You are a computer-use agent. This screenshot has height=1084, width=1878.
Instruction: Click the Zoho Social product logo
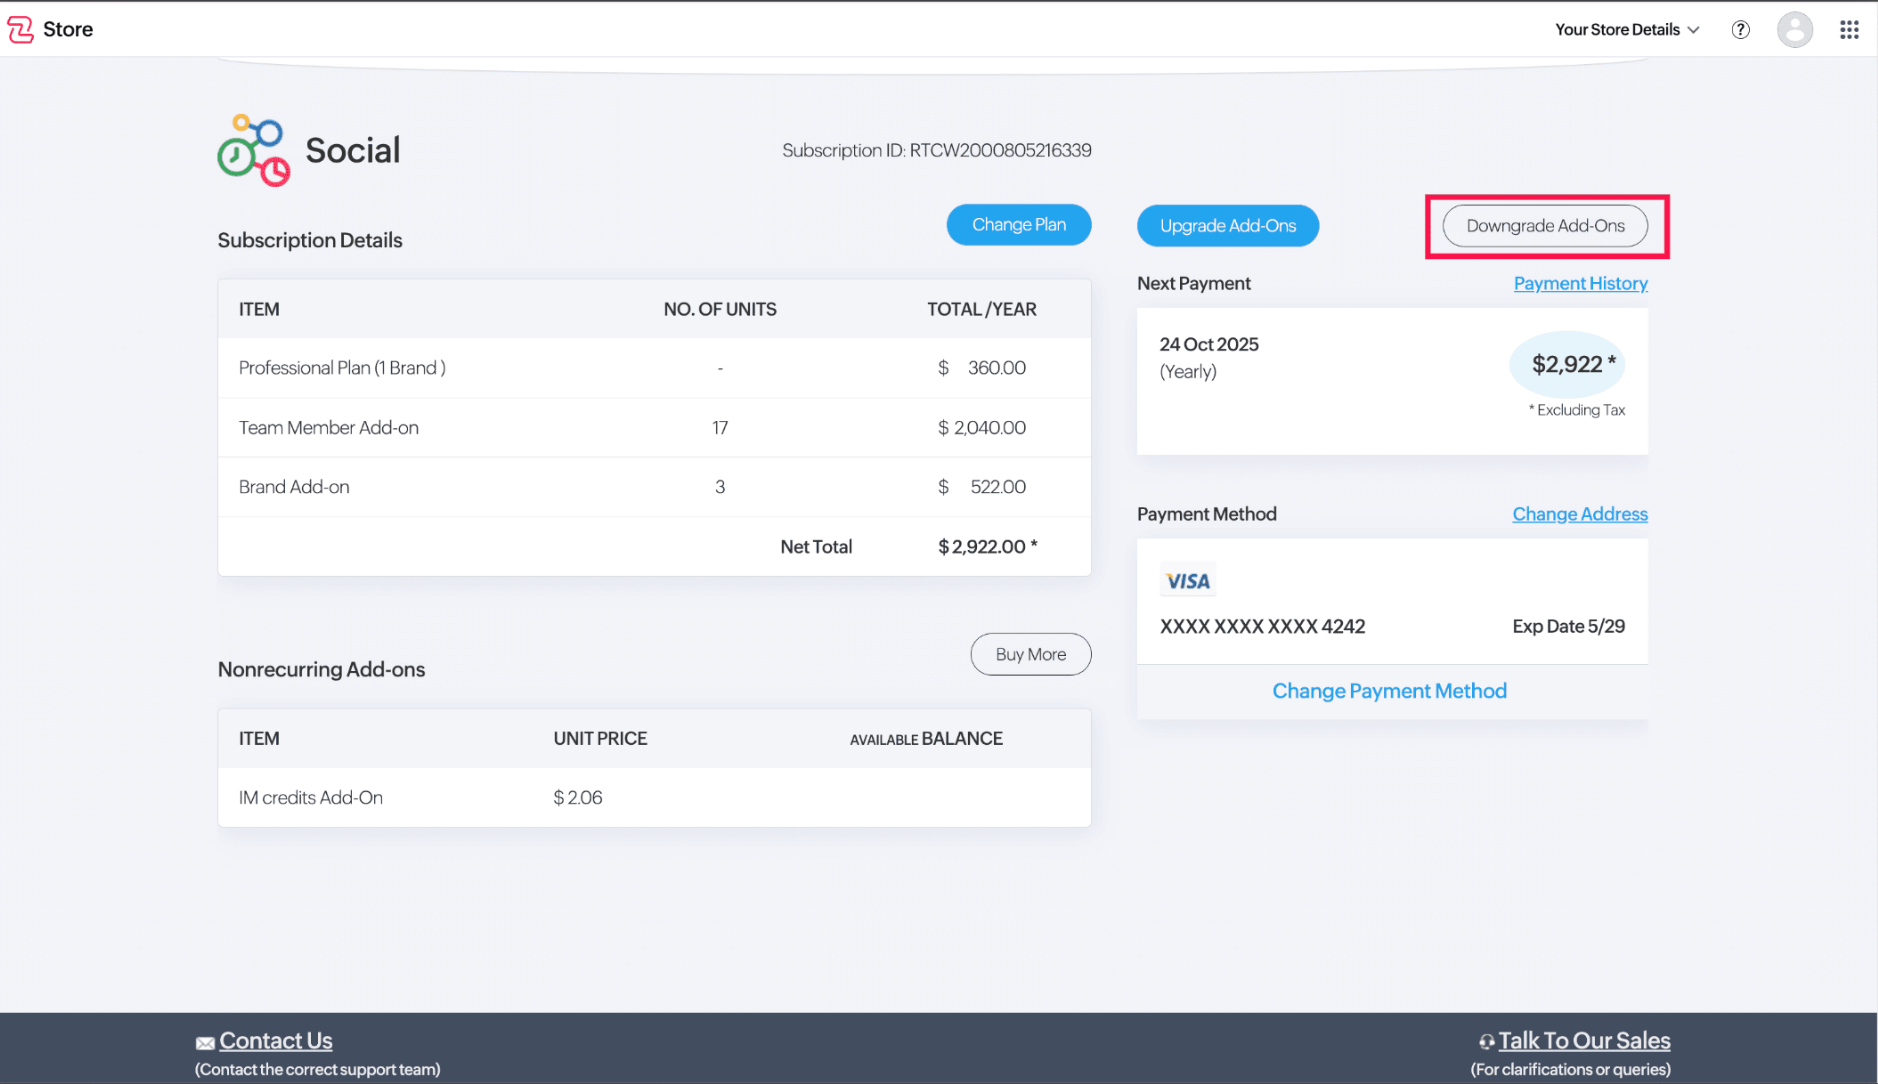click(x=254, y=151)
